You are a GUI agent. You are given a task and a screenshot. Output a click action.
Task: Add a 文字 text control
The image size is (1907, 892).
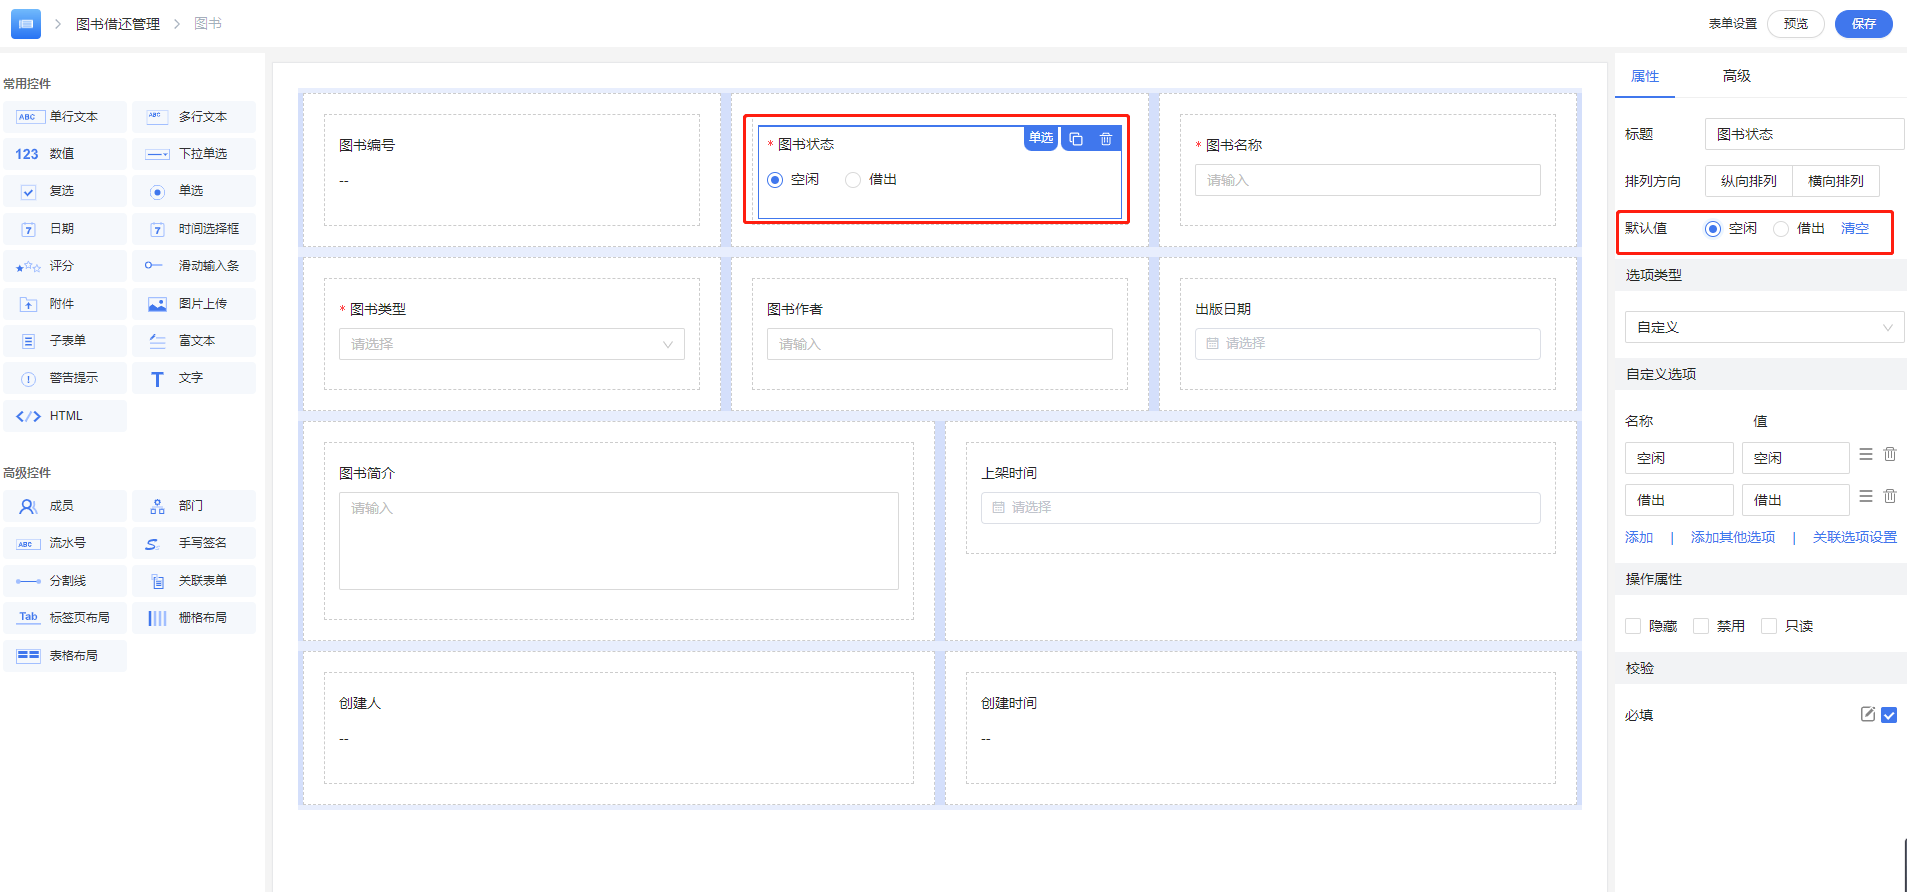194,378
